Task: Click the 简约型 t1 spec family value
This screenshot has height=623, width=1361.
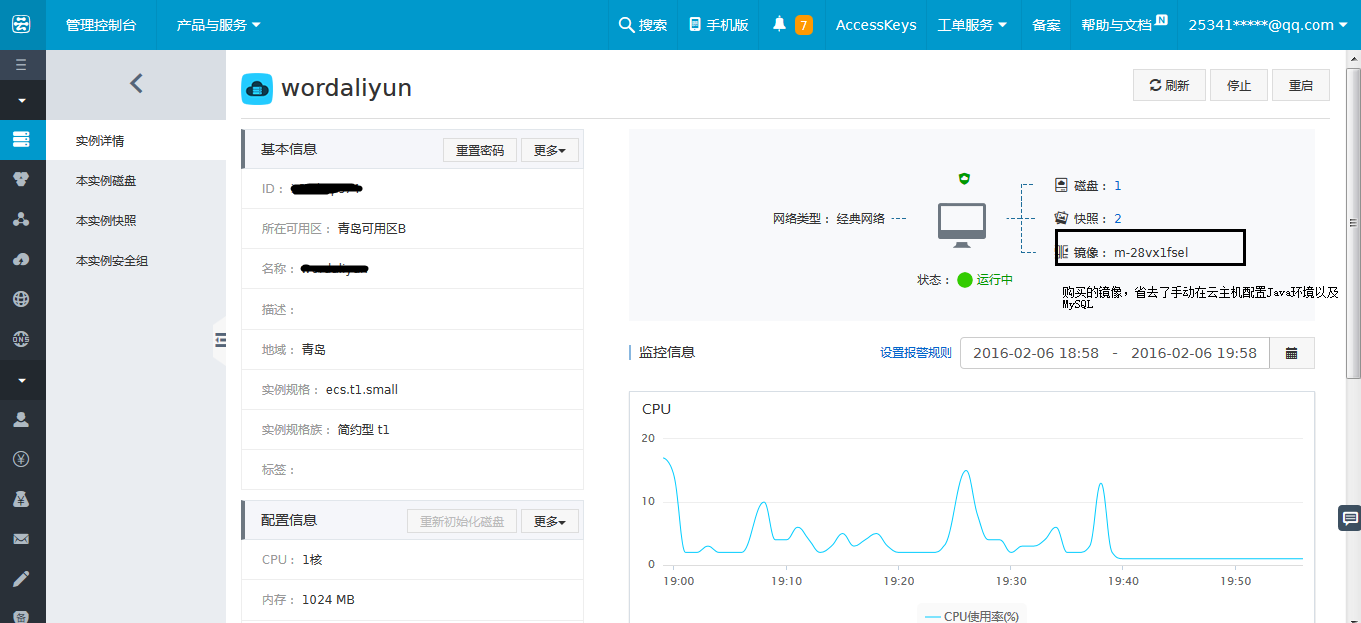Action: 363,429
